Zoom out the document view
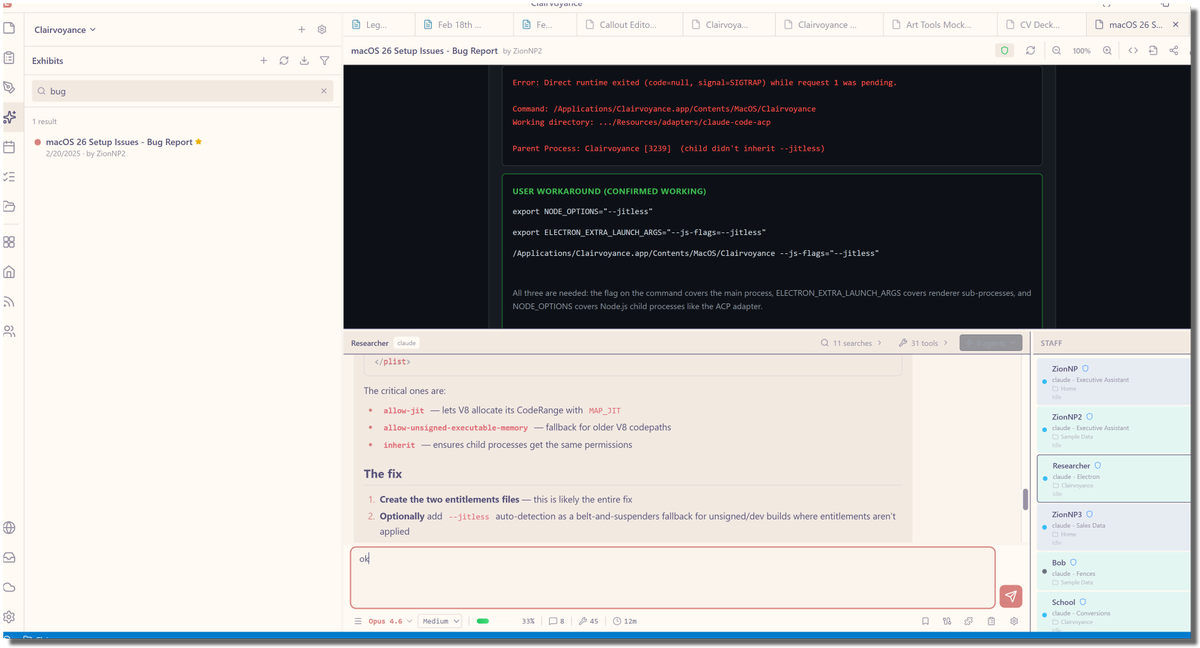Image resolution: width=1200 pixels, height=648 pixels. pos(1056,50)
